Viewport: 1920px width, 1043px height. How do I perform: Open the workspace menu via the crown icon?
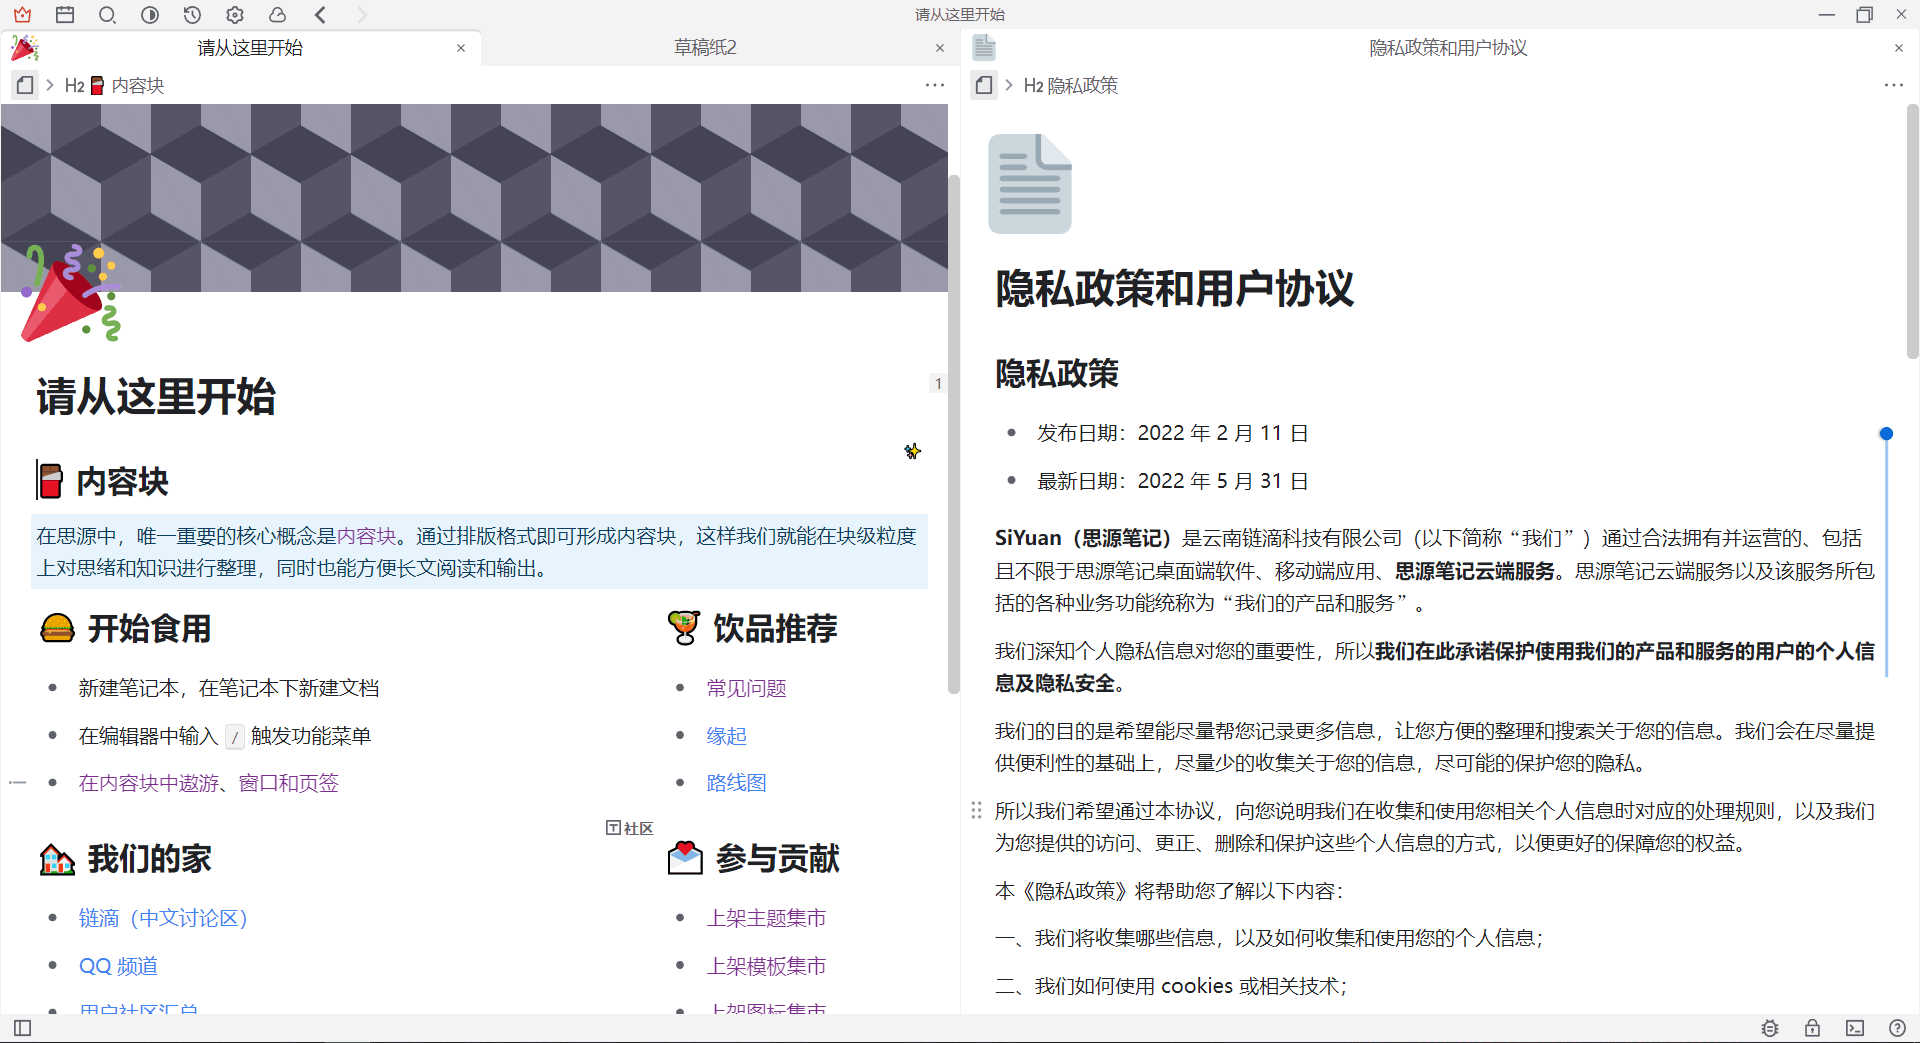(22, 15)
